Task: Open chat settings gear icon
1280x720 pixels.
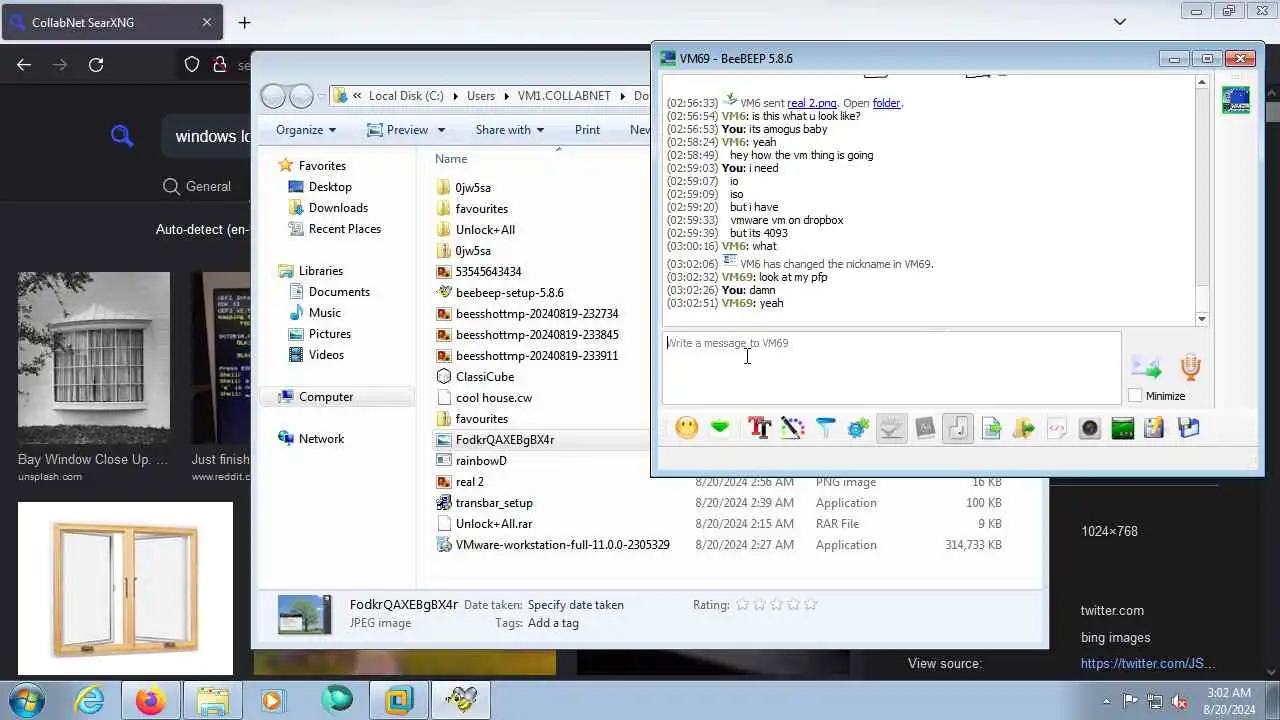Action: [x=858, y=428]
